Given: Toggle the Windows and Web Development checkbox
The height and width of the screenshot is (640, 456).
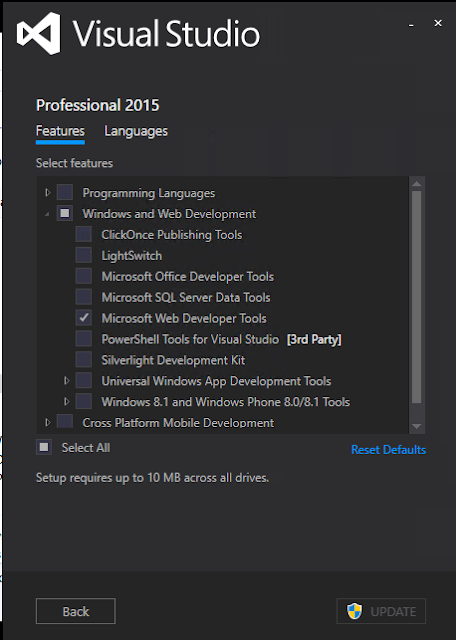Looking at the screenshot, I should click(65, 213).
